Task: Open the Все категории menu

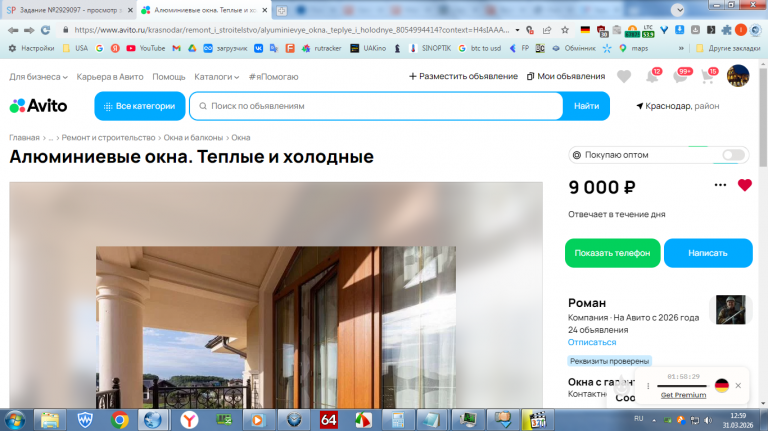Action: (140, 106)
